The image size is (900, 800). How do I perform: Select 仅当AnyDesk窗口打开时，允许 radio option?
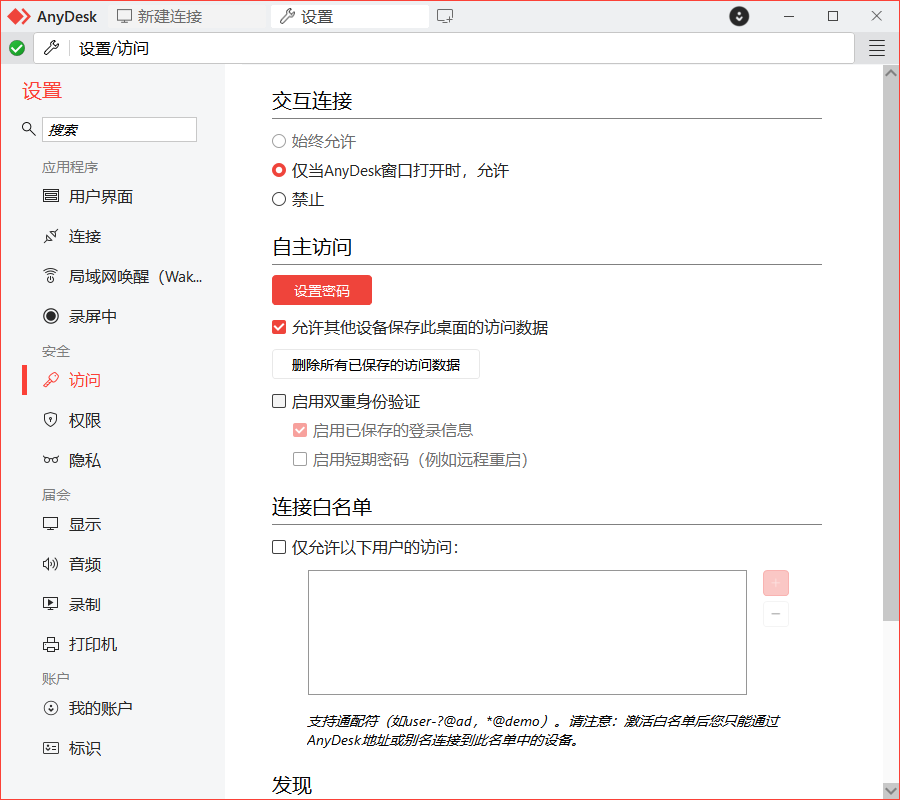pos(278,170)
